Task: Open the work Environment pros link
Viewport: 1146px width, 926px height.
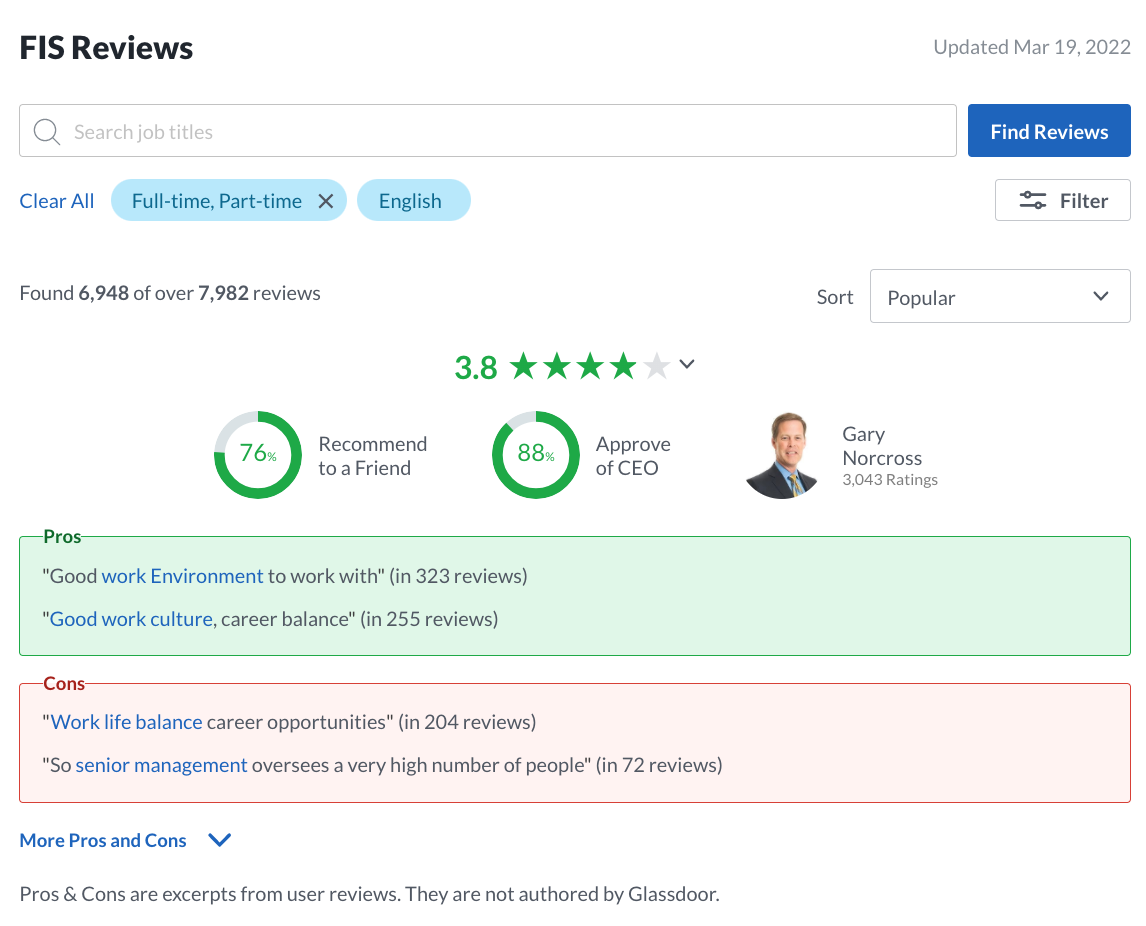Action: (183, 576)
